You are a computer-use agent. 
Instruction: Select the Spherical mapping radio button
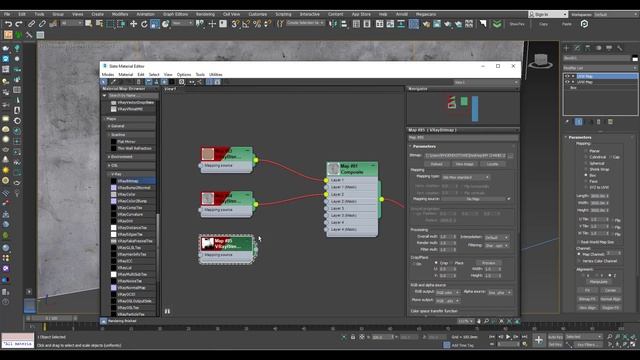click(586, 163)
